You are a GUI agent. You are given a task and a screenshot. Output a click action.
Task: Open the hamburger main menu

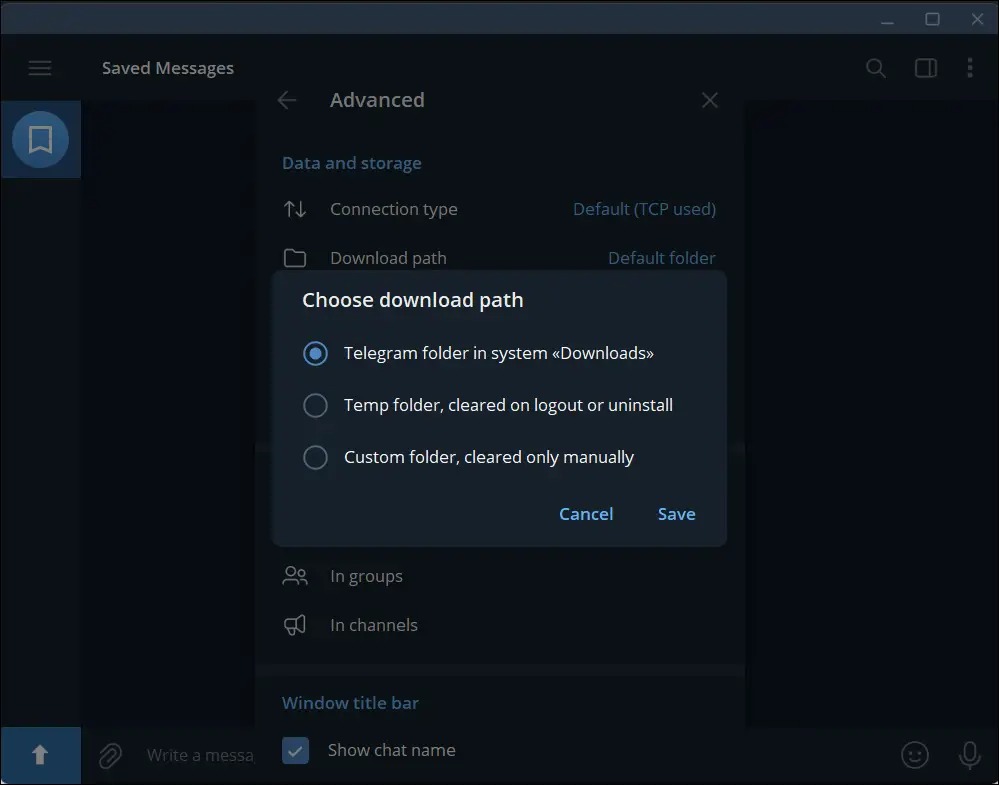point(40,68)
